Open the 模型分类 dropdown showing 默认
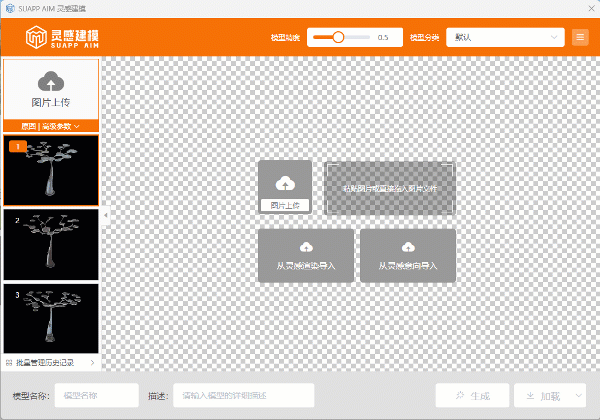The width and height of the screenshot is (600, 420). point(505,37)
